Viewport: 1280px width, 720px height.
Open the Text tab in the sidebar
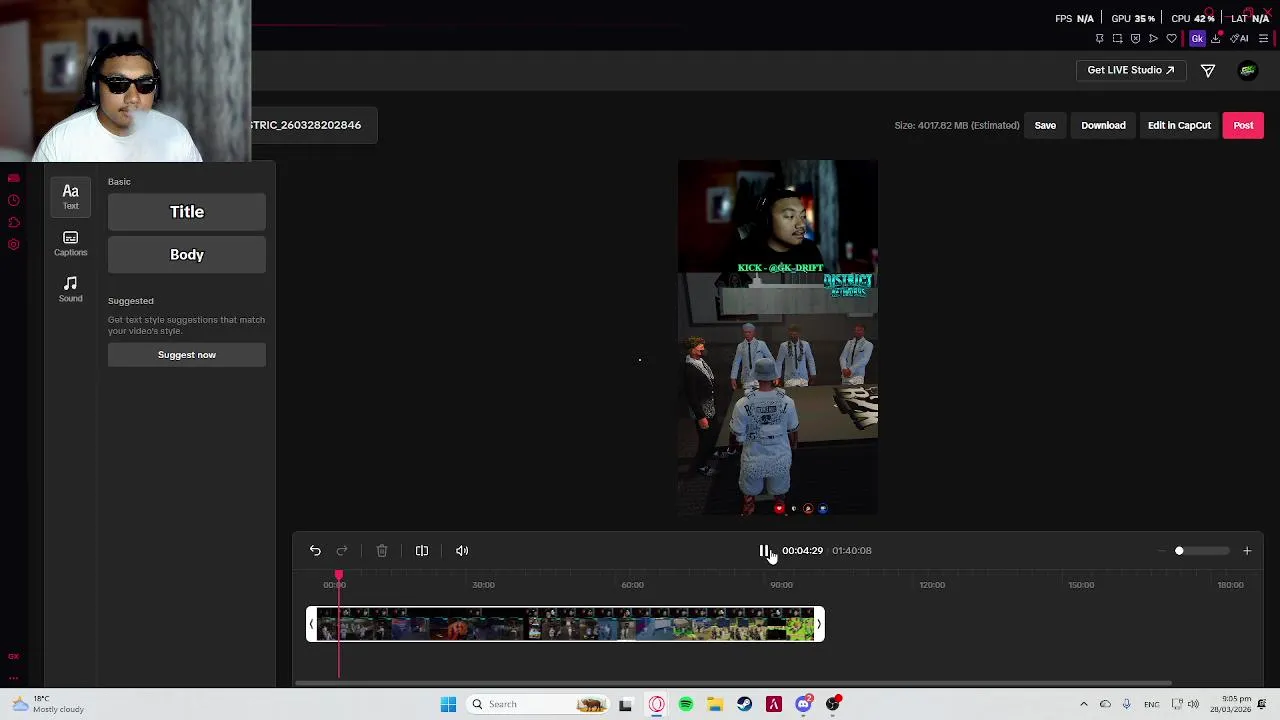[70, 196]
